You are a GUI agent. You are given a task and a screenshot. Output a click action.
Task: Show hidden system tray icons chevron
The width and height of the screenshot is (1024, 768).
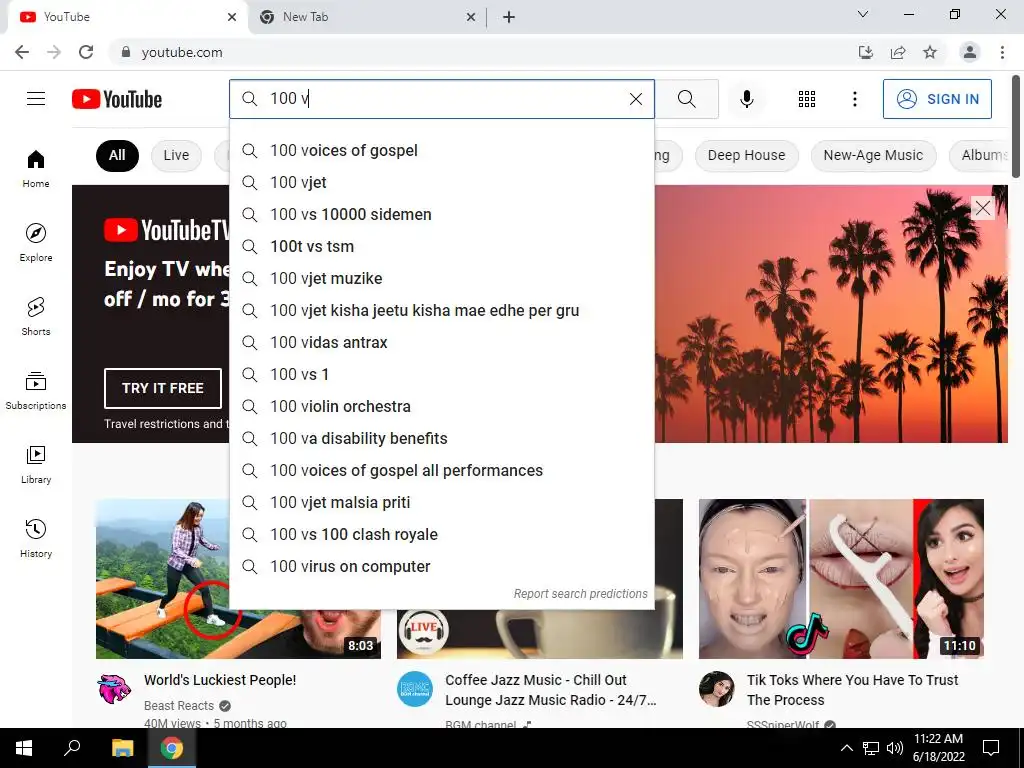pos(846,748)
